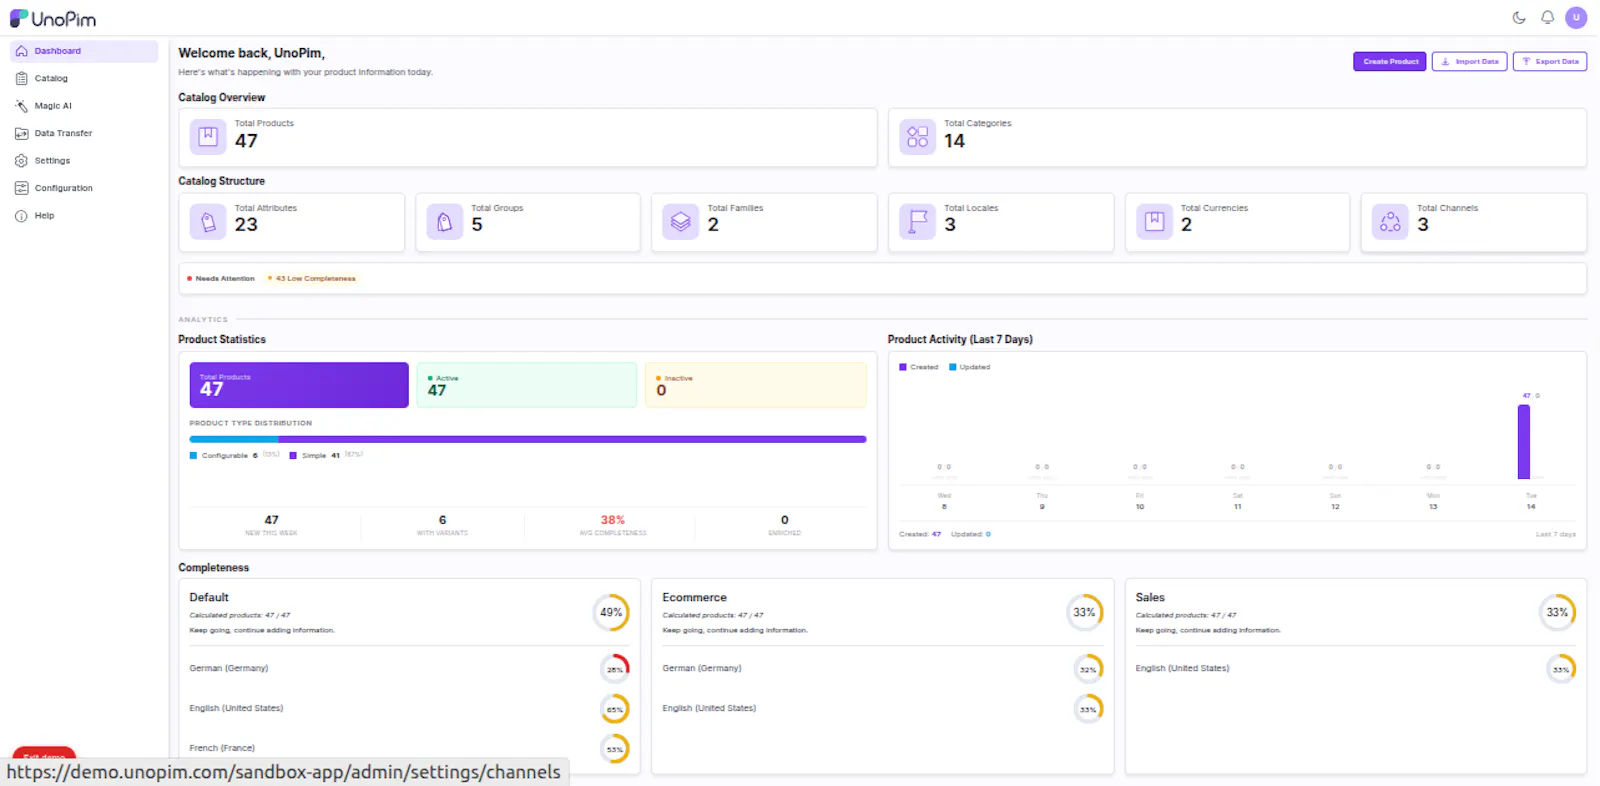The image size is (1600, 786).
Task: Click the Total Groups card icon
Action: click(x=444, y=221)
